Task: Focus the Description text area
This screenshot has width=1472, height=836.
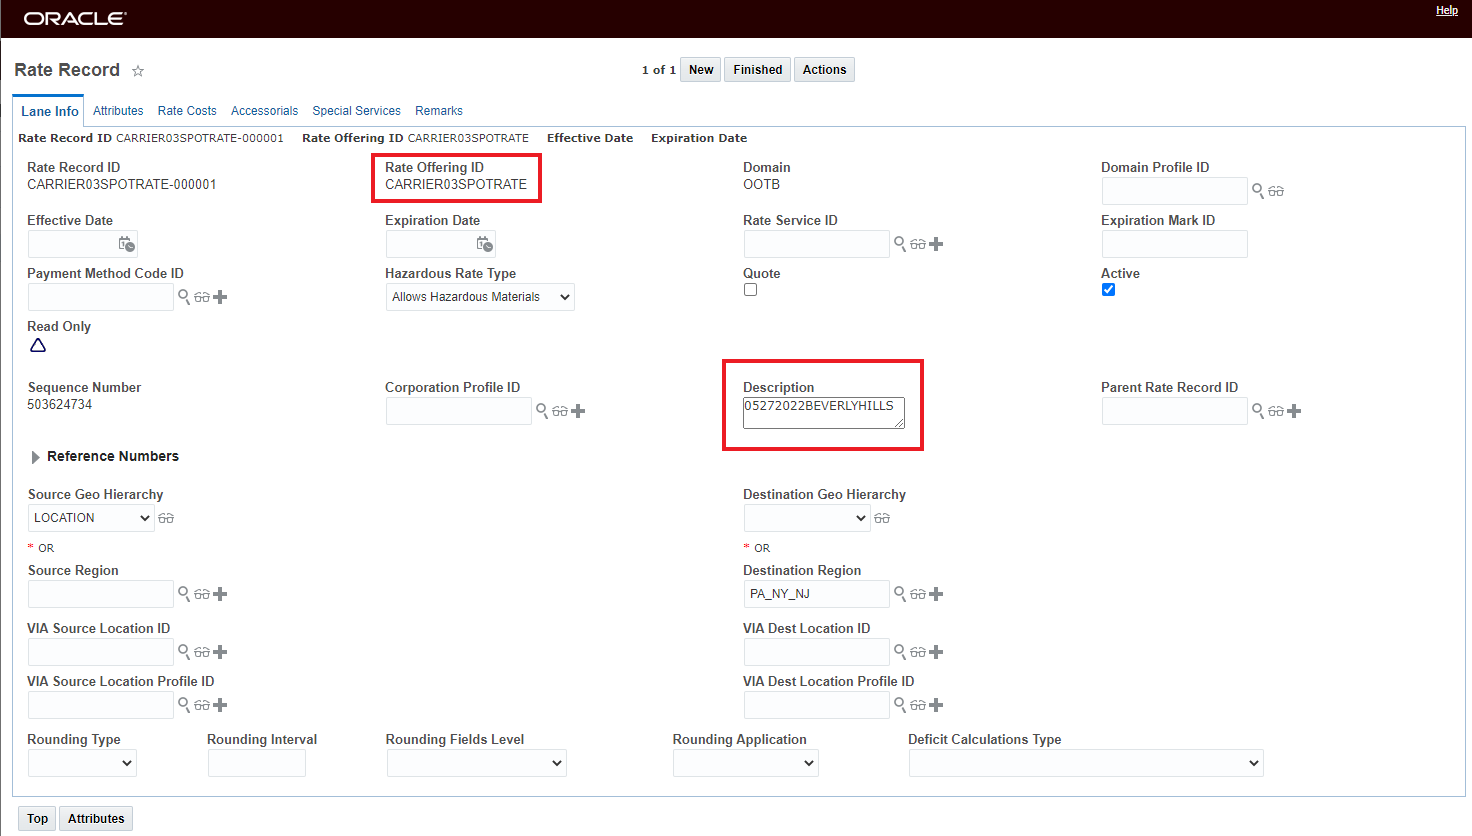Action: tap(824, 413)
